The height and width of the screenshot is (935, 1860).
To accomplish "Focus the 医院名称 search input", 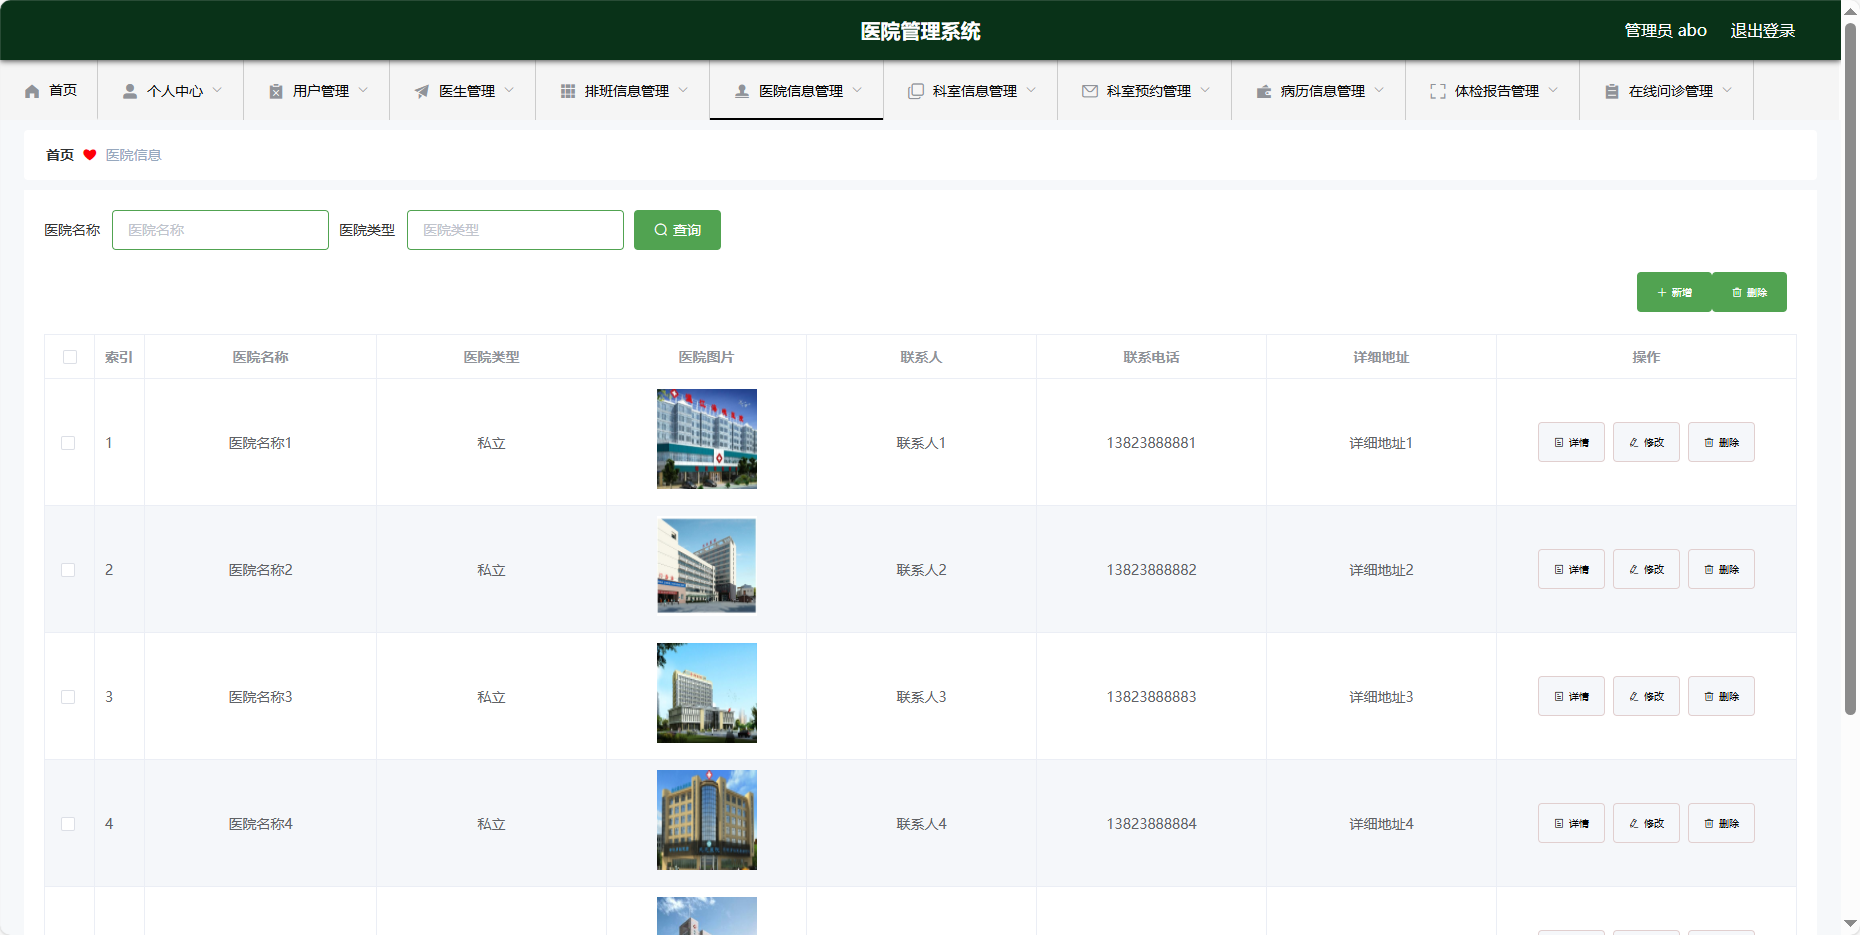I will (x=220, y=230).
